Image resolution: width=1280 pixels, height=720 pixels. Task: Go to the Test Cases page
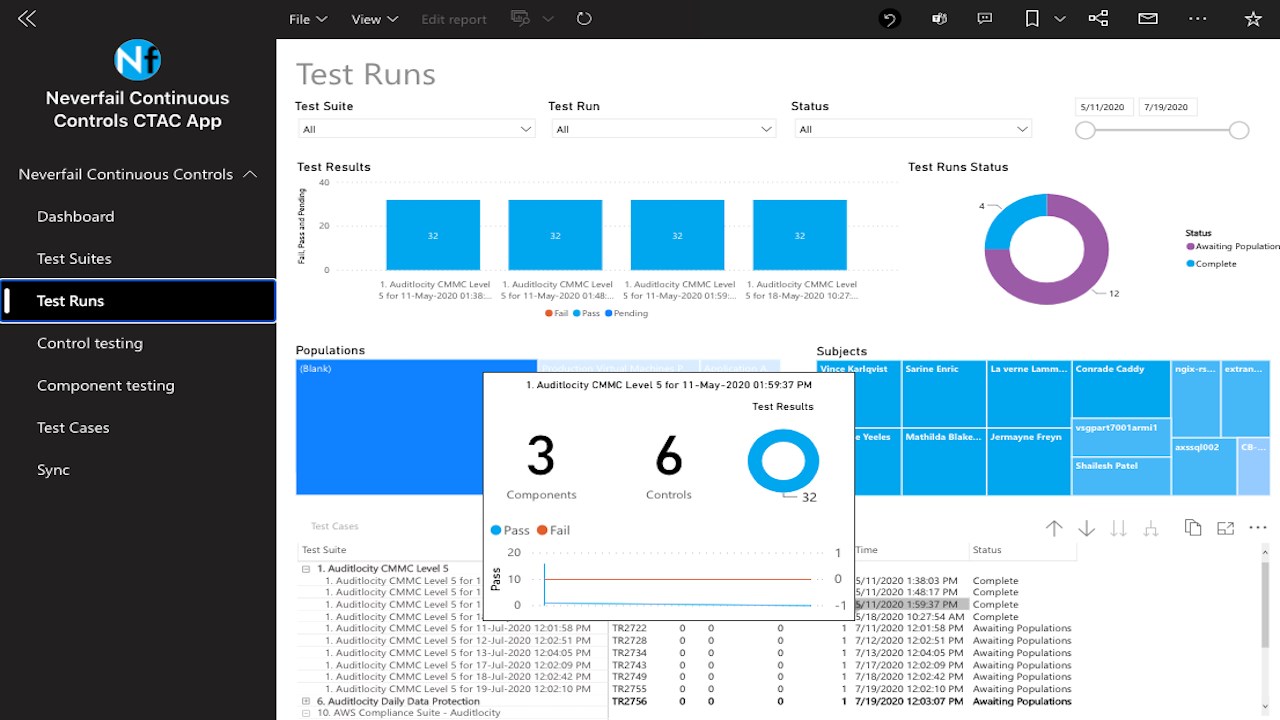click(x=73, y=427)
